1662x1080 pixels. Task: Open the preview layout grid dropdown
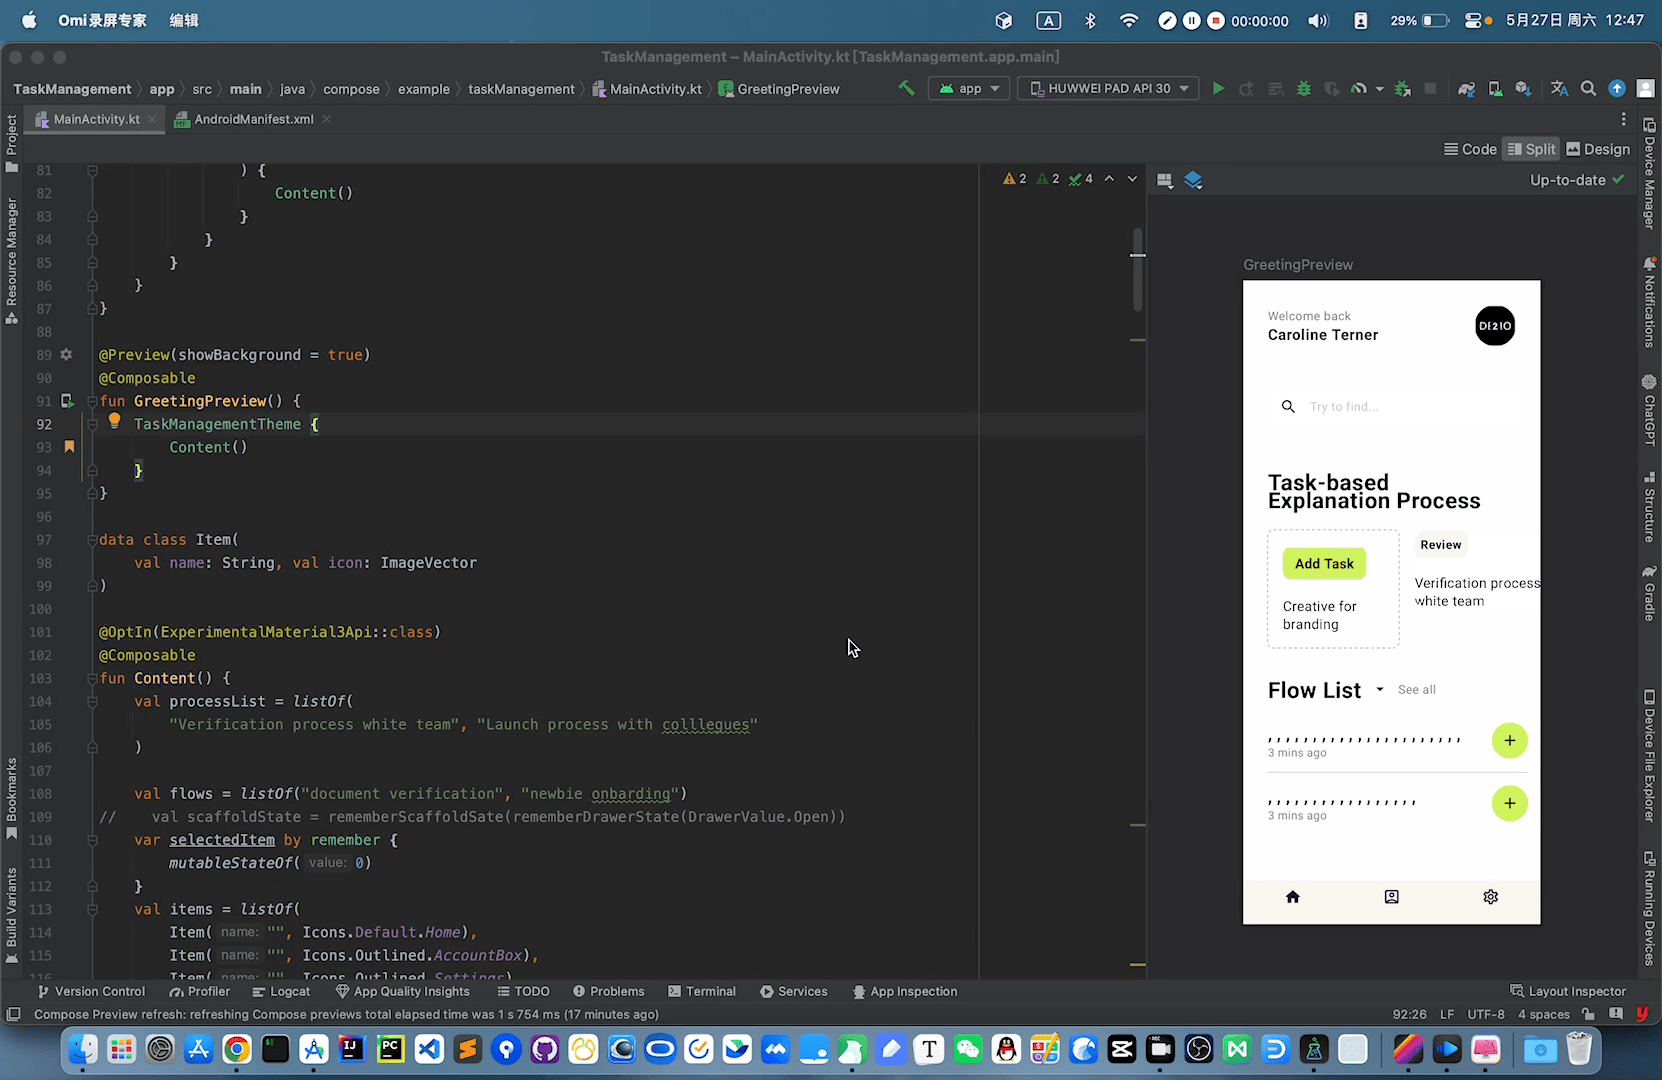tap(1164, 180)
